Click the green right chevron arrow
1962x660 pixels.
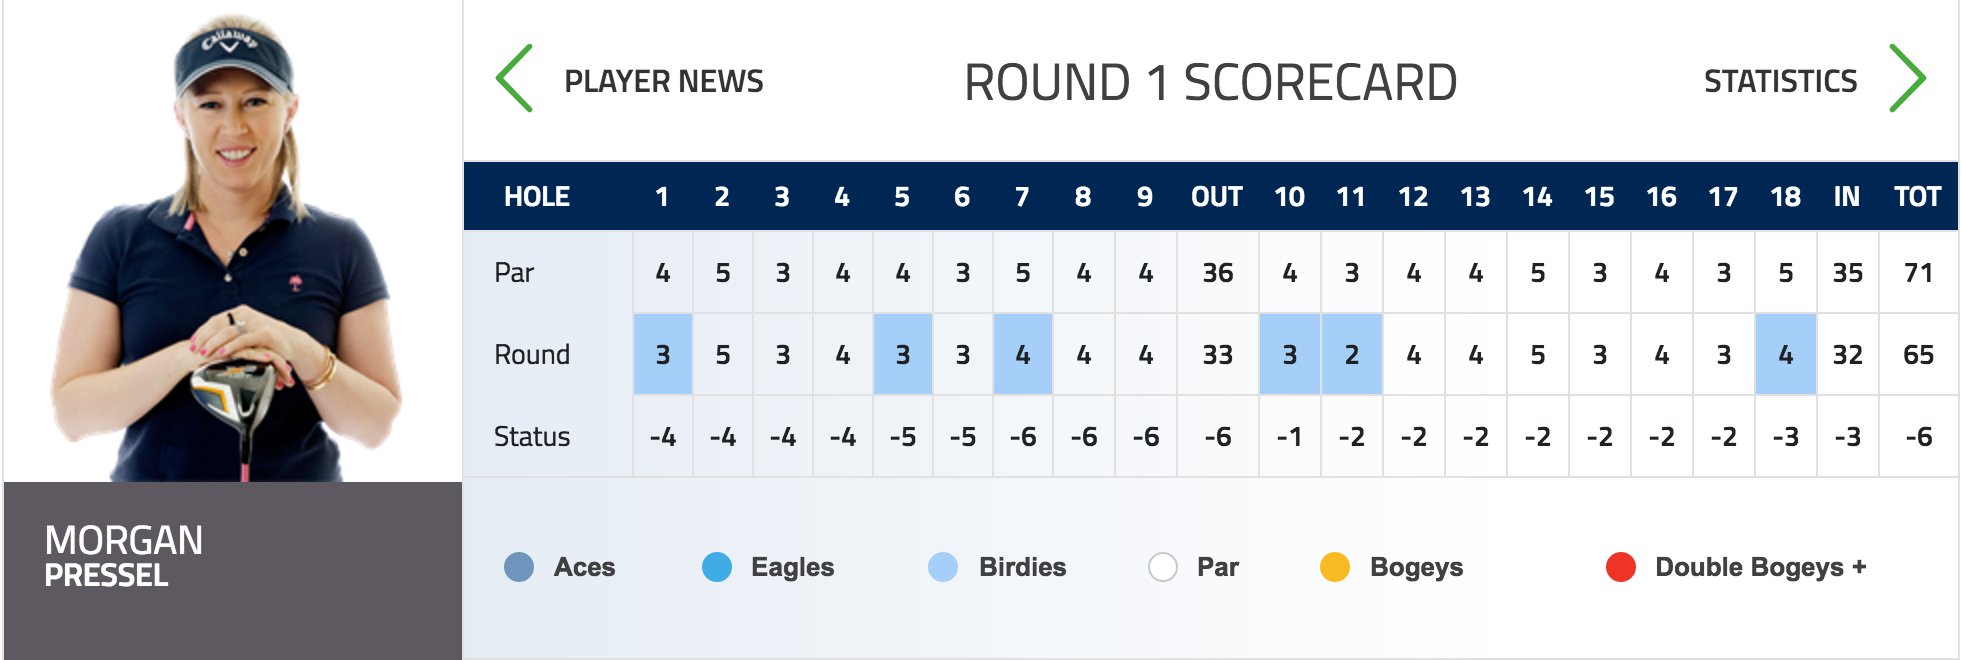1907,78
